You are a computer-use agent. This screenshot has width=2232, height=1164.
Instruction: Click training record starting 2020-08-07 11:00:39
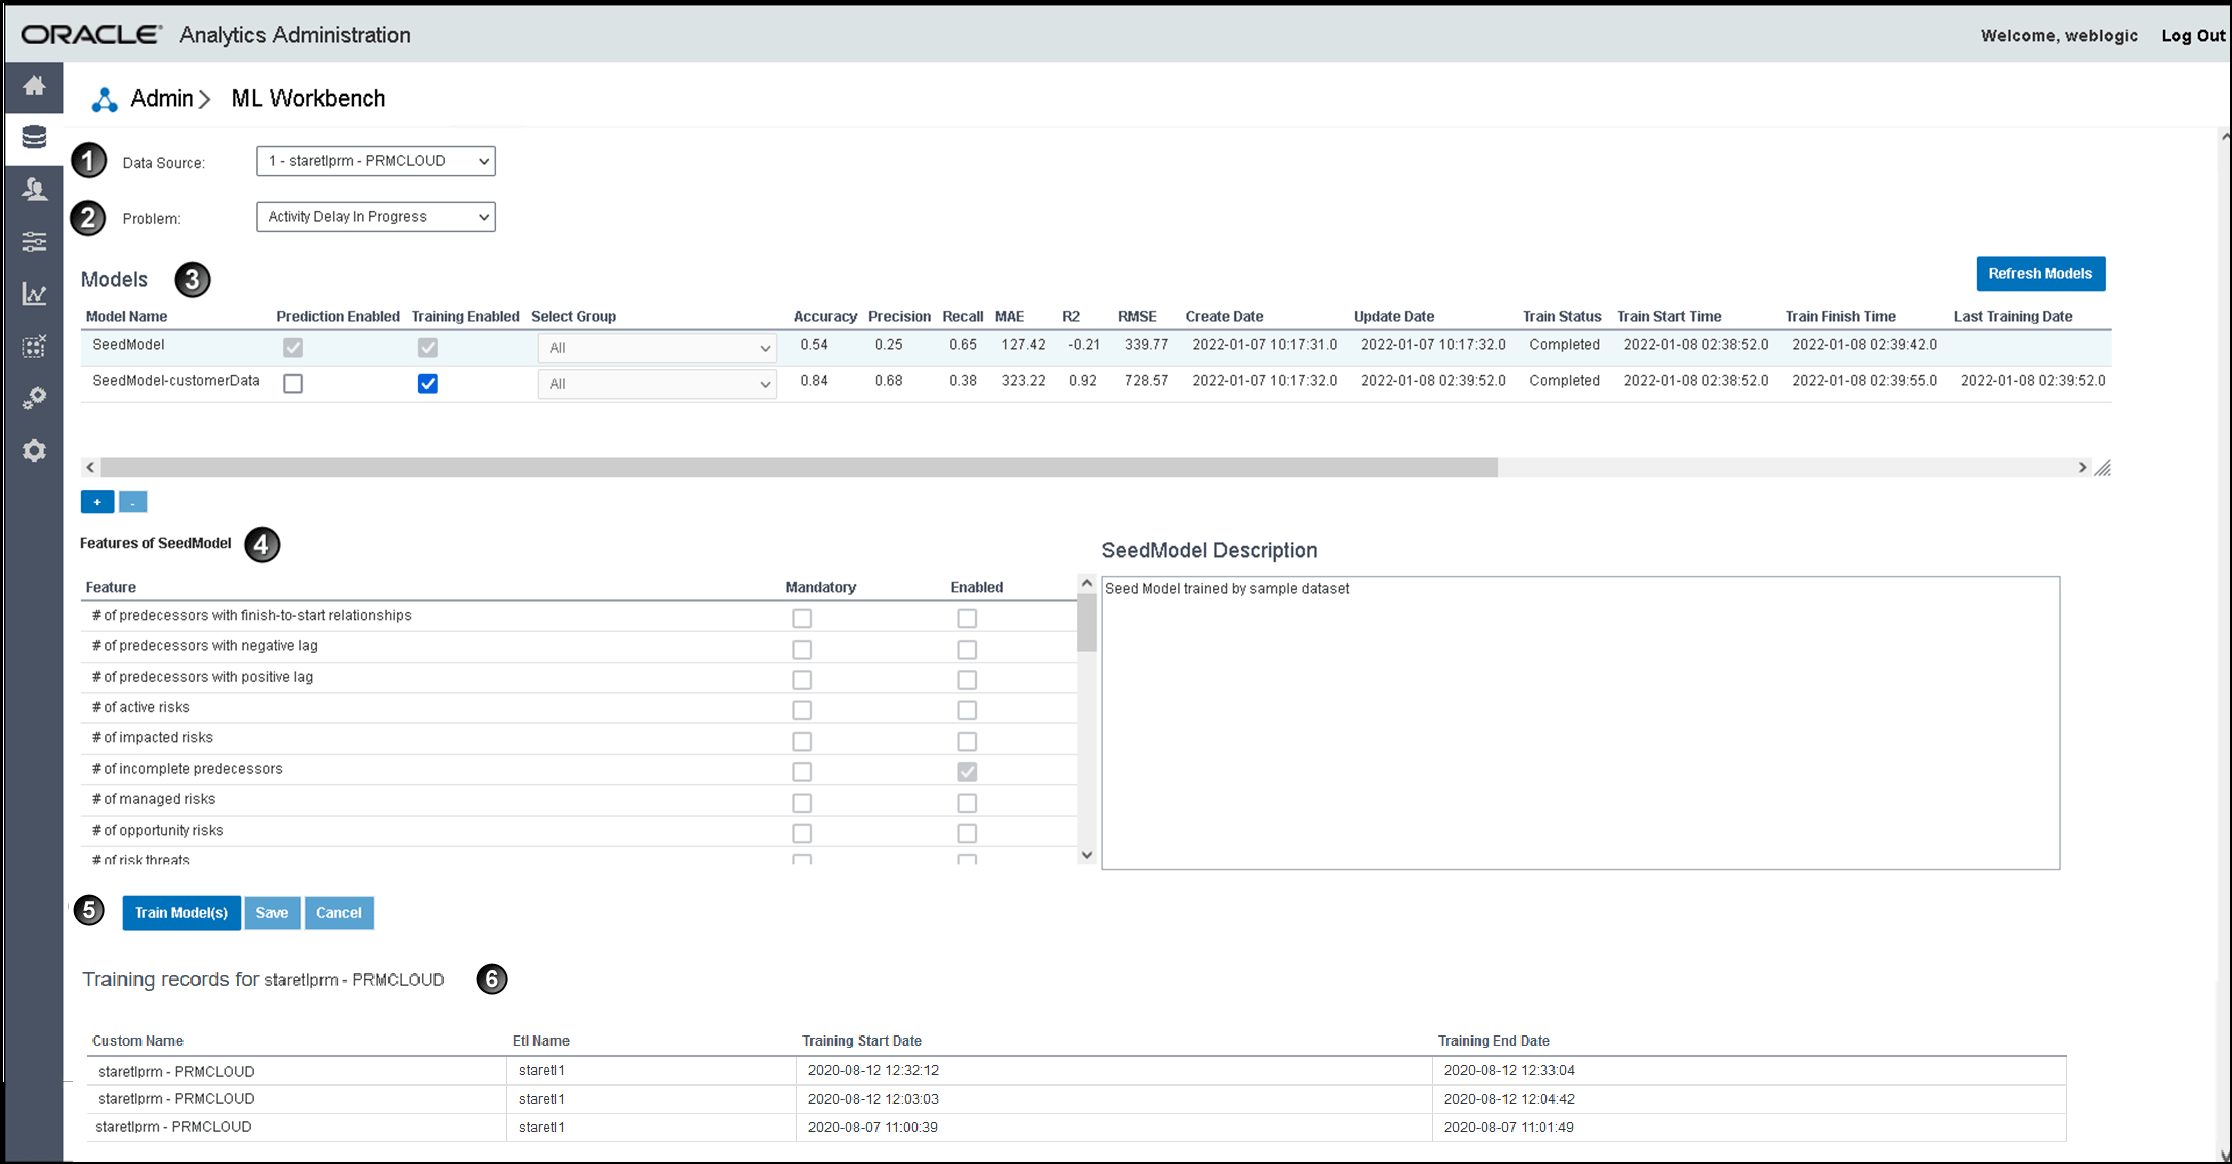1077,1127
